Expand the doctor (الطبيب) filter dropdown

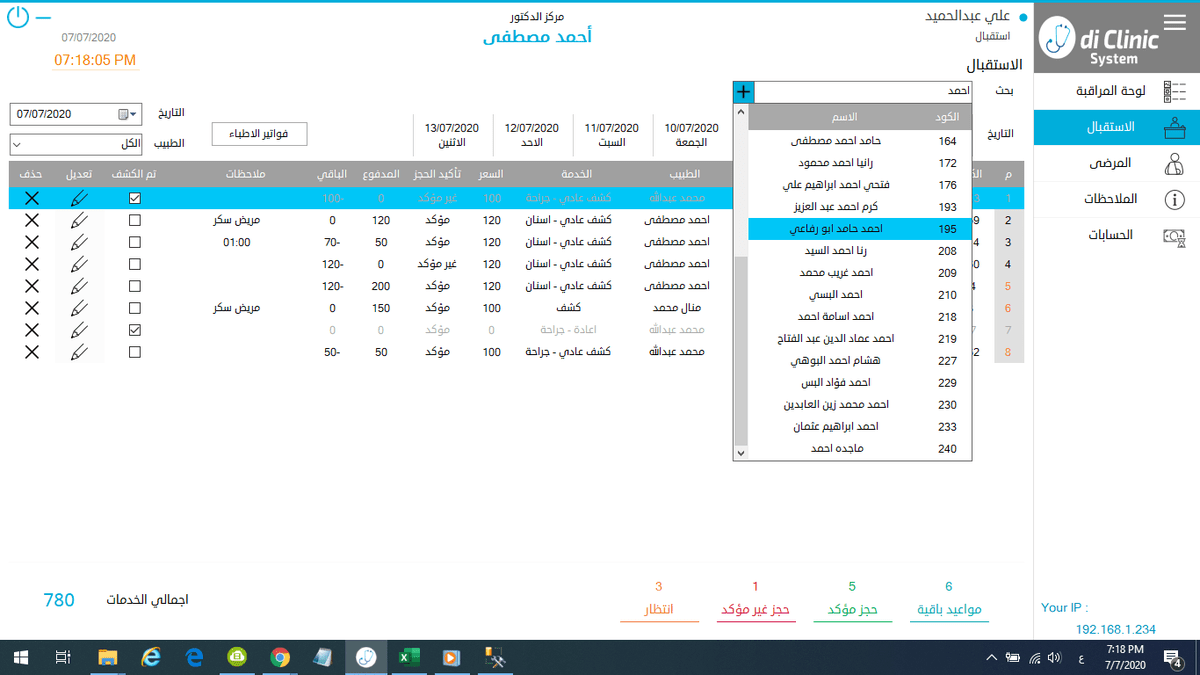[x=17, y=145]
